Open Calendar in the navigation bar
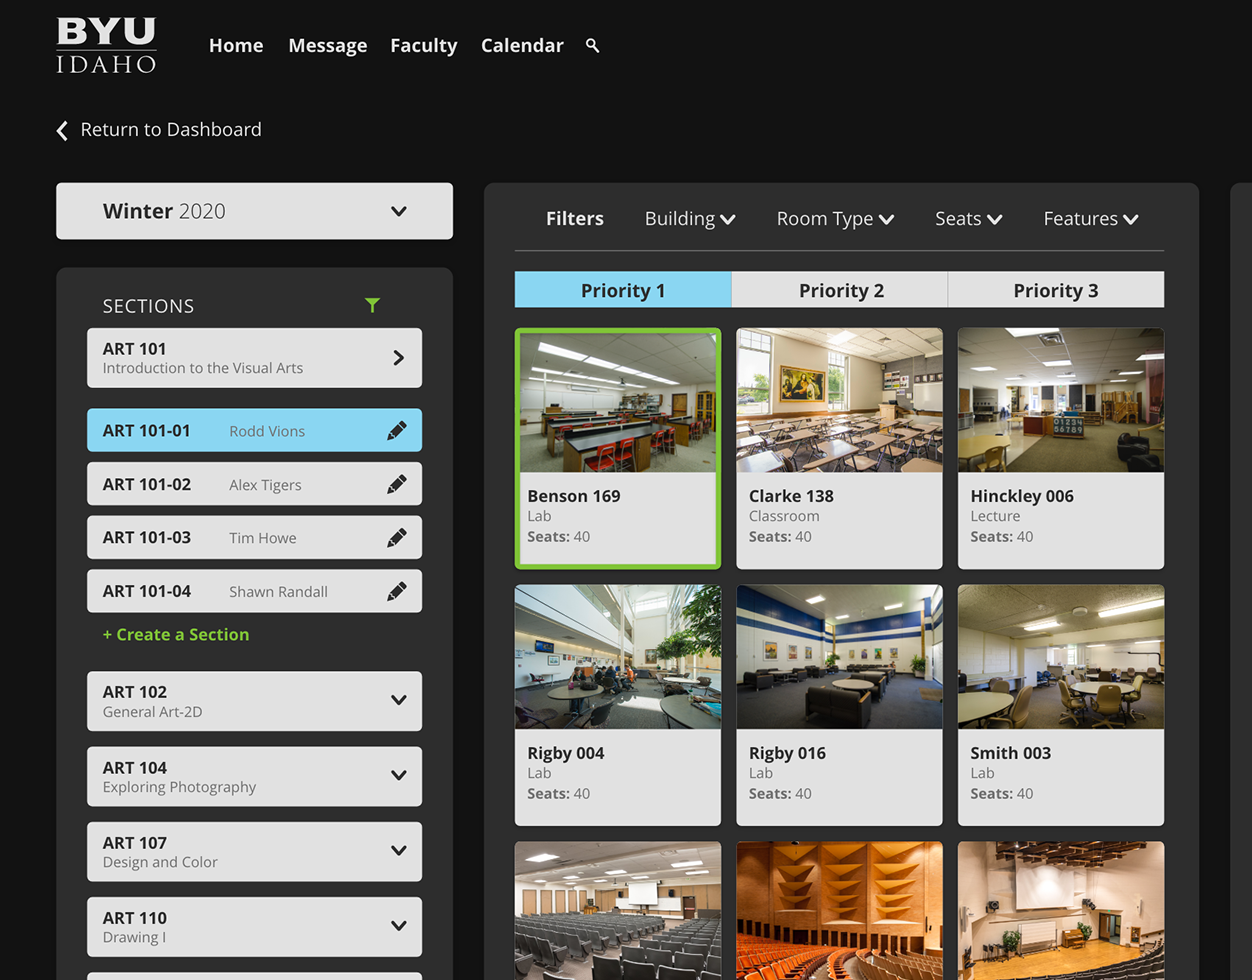The width and height of the screenshot is (1252, 980). [522, 46]
